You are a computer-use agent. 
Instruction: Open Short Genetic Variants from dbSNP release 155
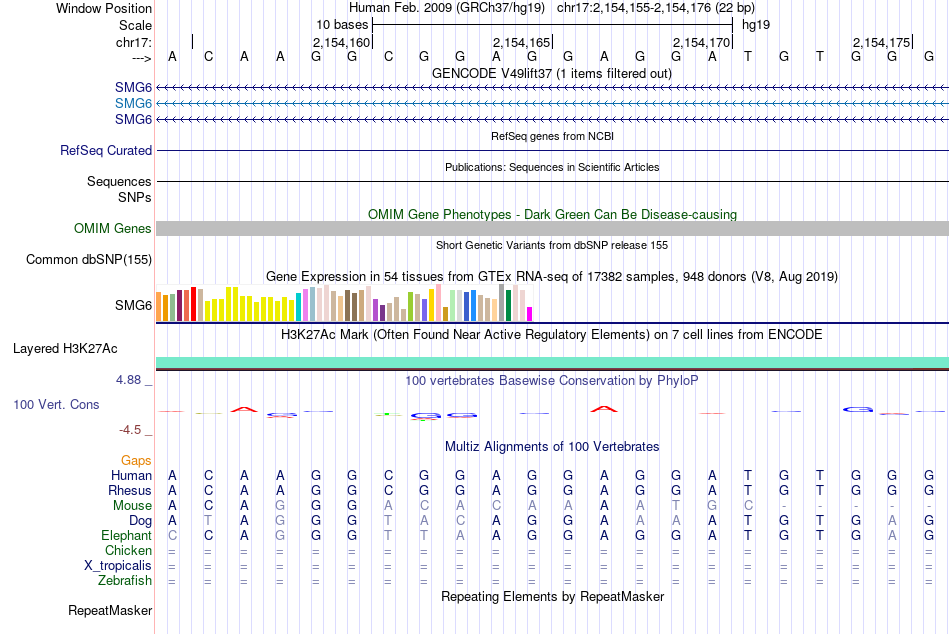552,245
